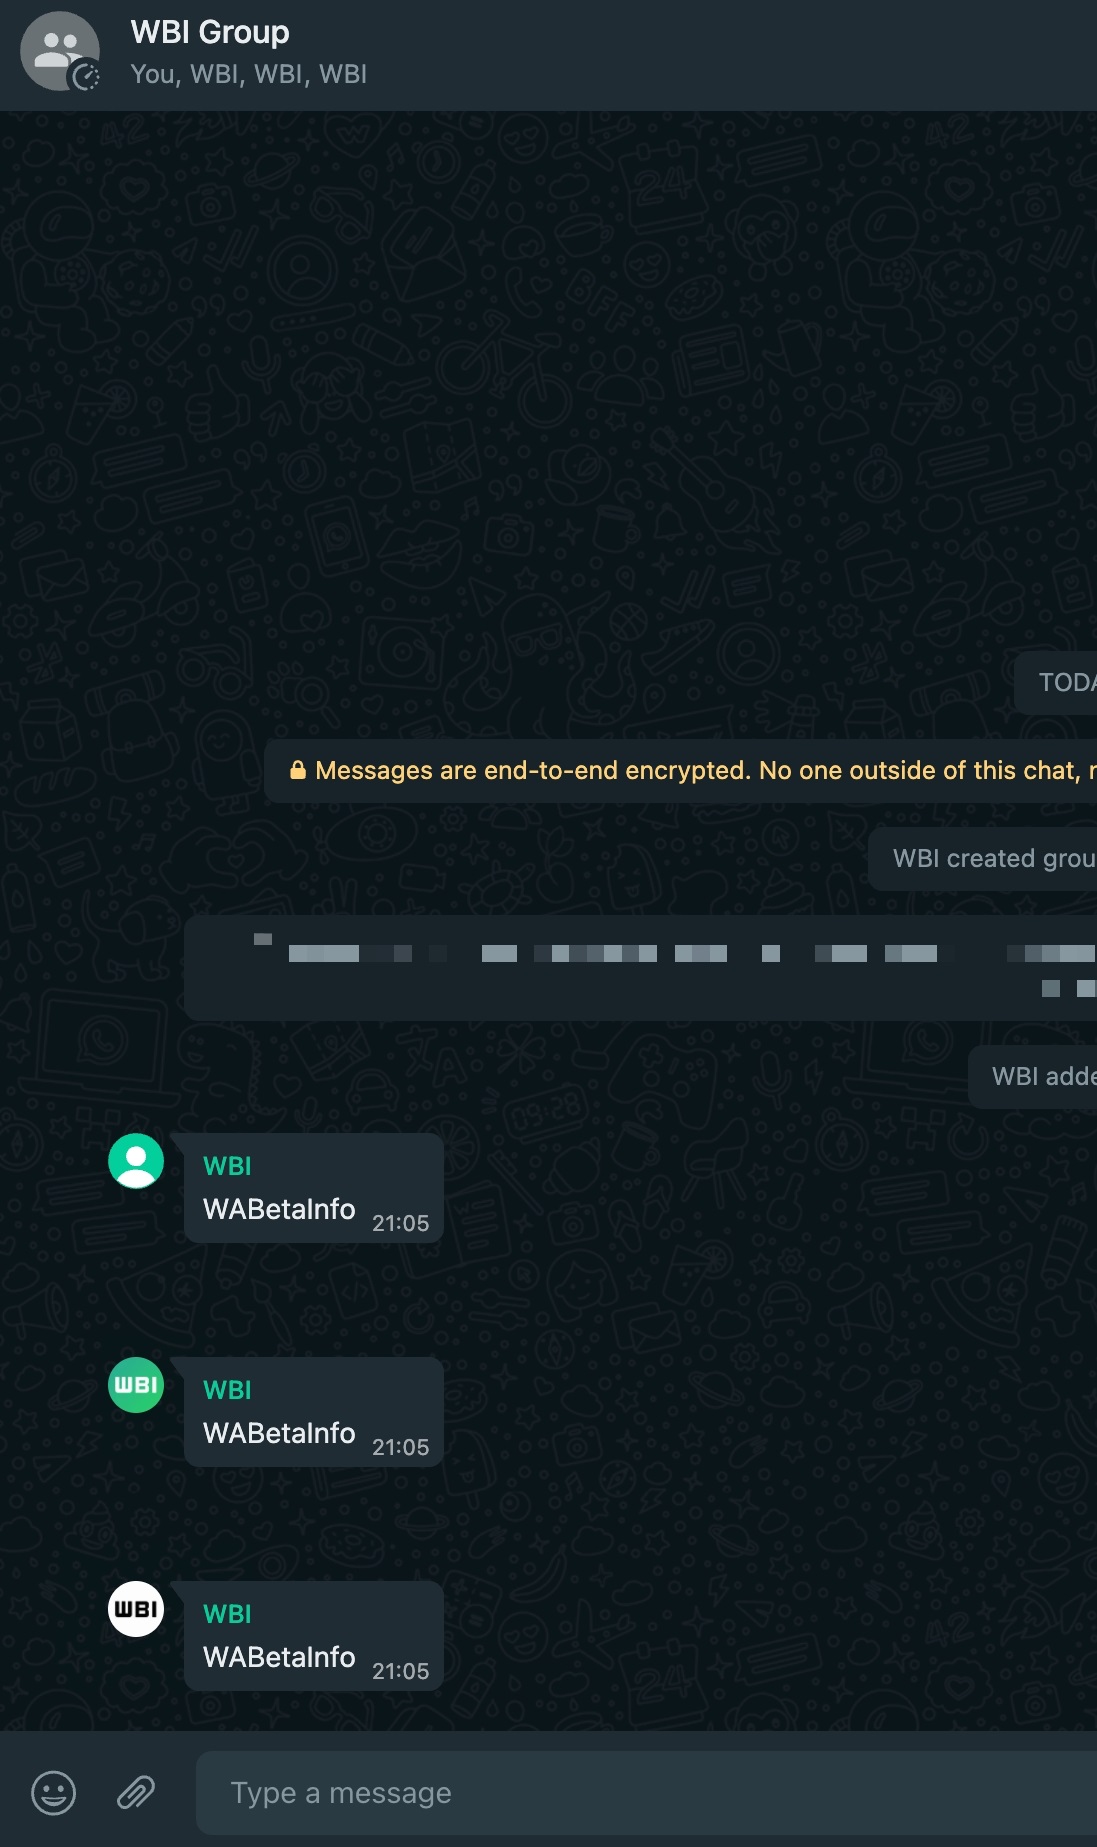
Task: Click the sender name WBI in second message
Action: coord(227,1390)
